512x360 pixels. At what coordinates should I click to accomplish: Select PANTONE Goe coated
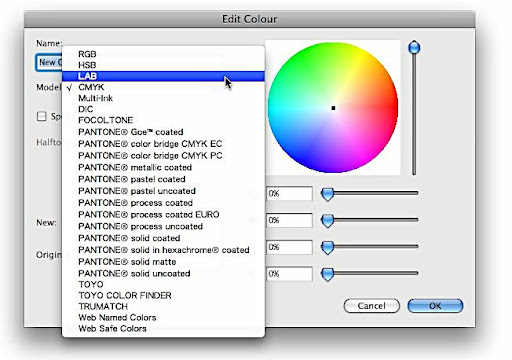(163, 132)
